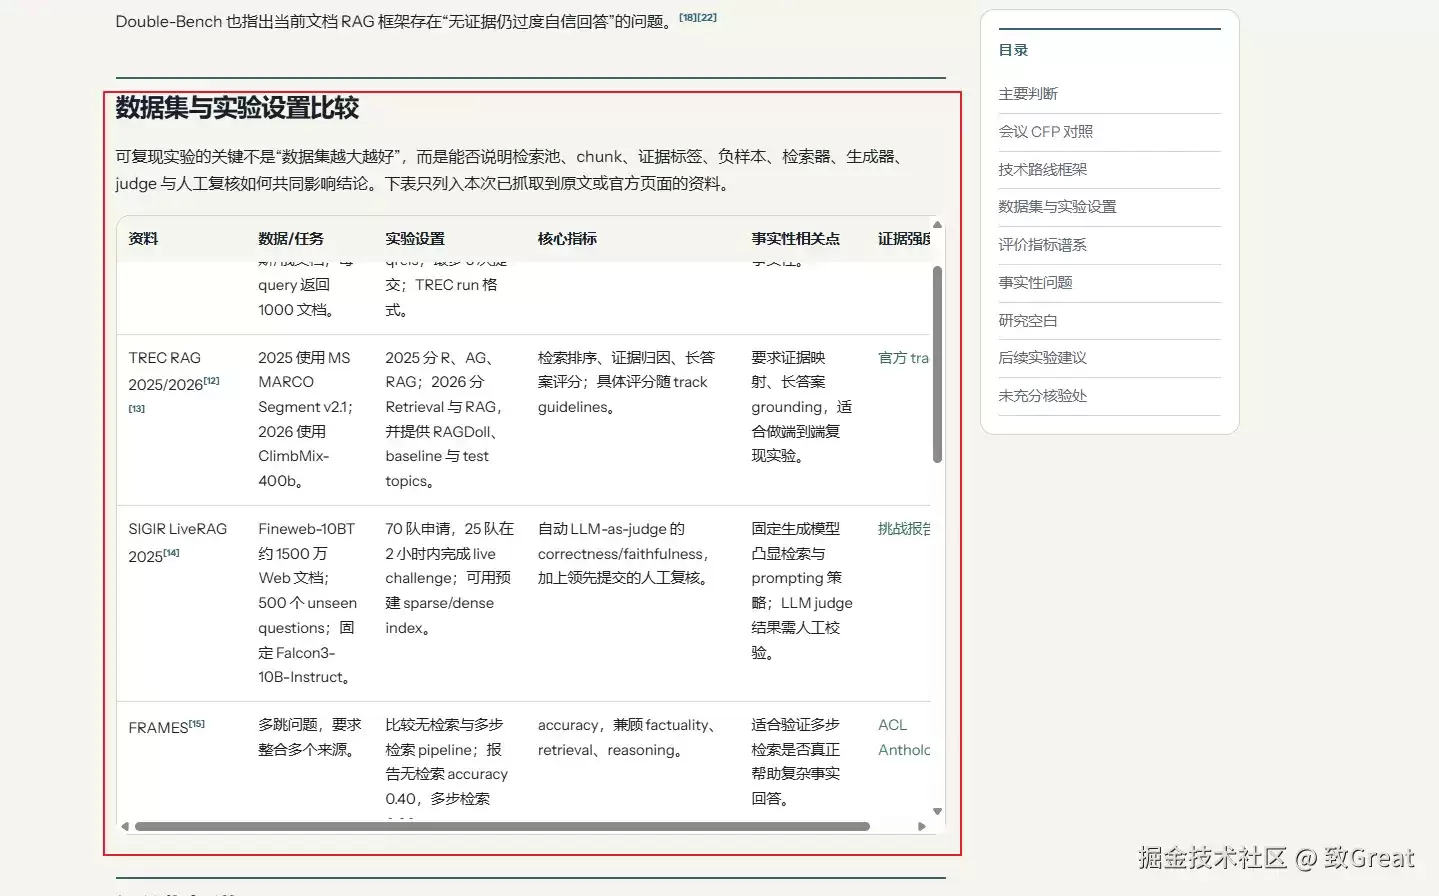Screen dimensions: 1439x896
Task: Click the horizontal scroll-left arrow
Action: [125, 826]
